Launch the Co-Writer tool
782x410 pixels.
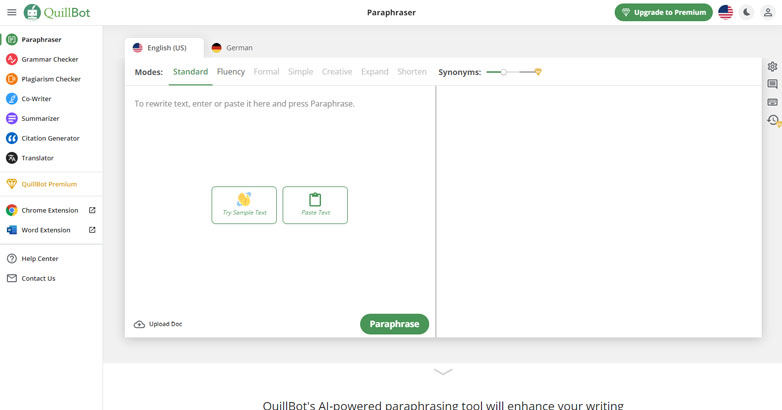pyautogui.click(x=36, y=99)
